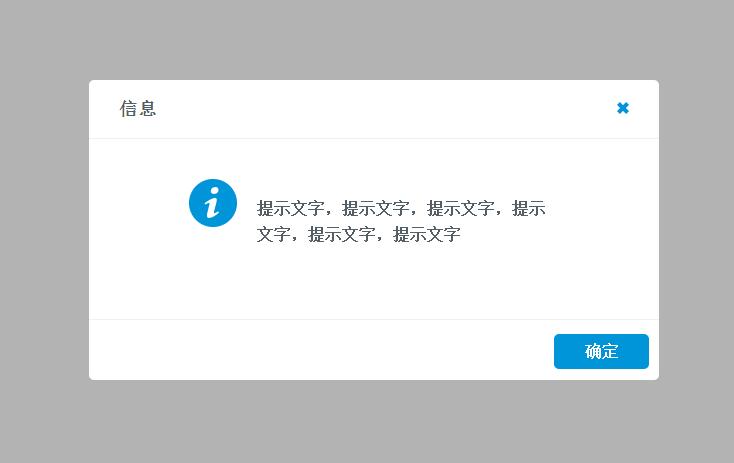Click the final 提示文字 phrase ending the message

point(426,234)
